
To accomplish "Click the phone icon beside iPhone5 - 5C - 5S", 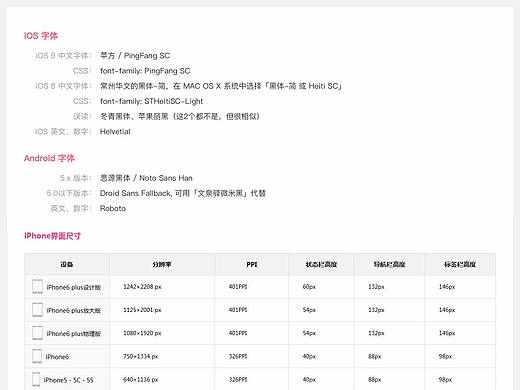I will (x=36, y=380).
